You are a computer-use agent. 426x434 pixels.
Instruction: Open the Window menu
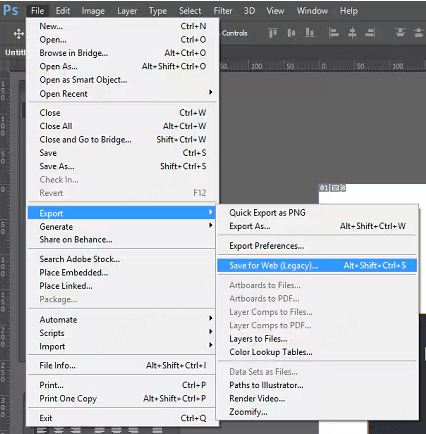click(312, 11)
